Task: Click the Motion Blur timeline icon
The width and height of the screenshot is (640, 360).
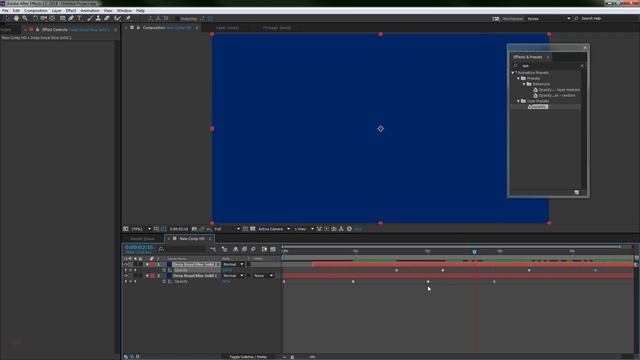Action: (253, 249)
